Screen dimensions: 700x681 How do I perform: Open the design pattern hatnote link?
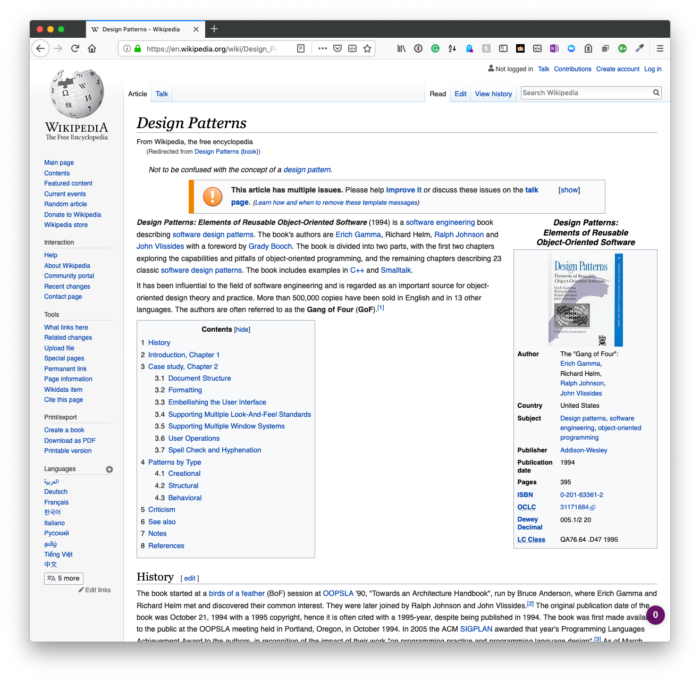307,170
